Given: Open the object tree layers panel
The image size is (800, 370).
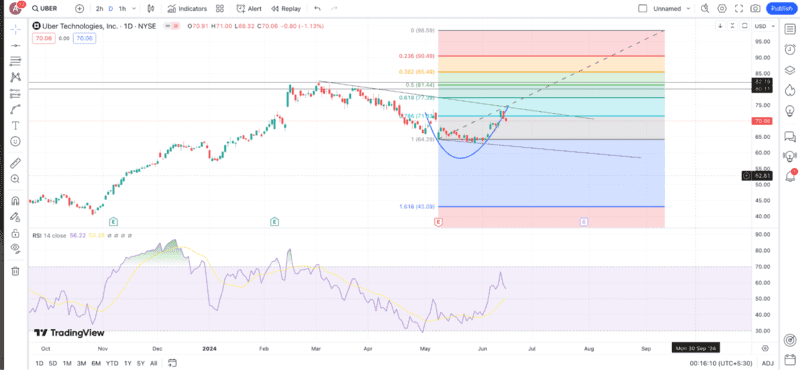Looking at the screenshot, I should coord(789,70).
